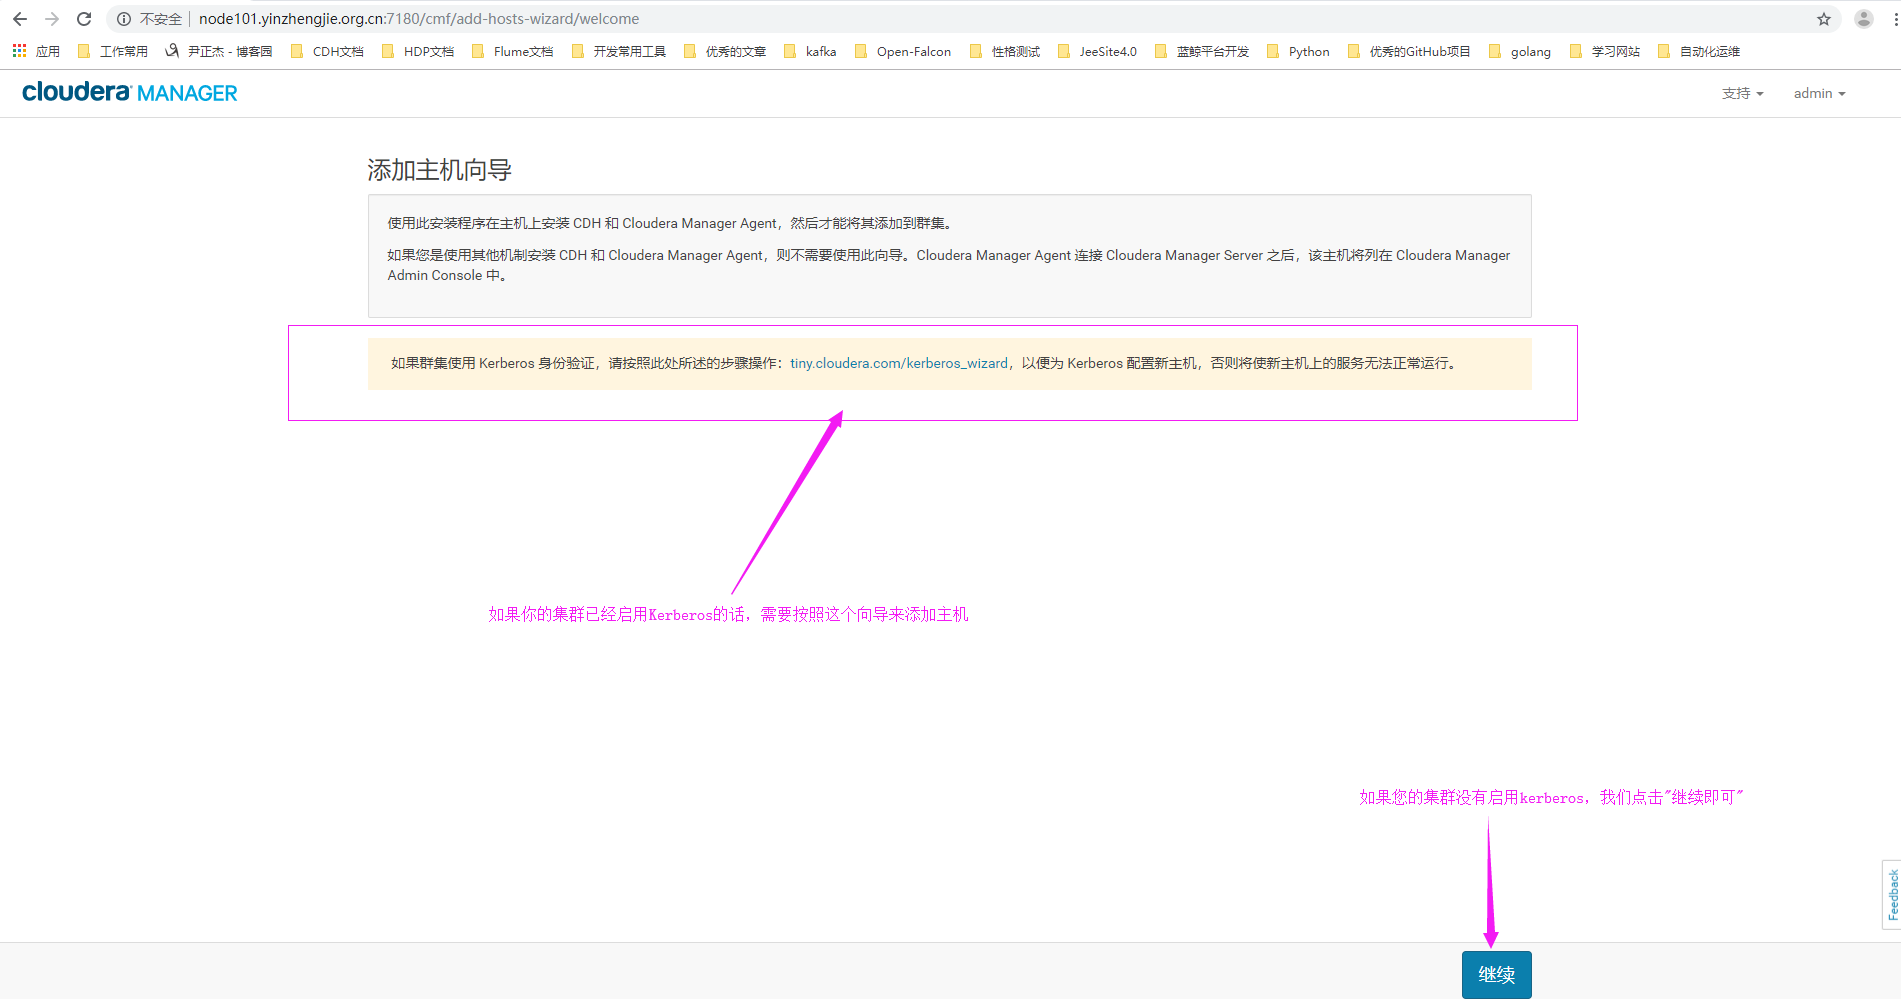Open the CDH文档 bookmark folder
The width and height of the screenshot is (1901, 999).
pyautogui.click(x=327, y=51)
